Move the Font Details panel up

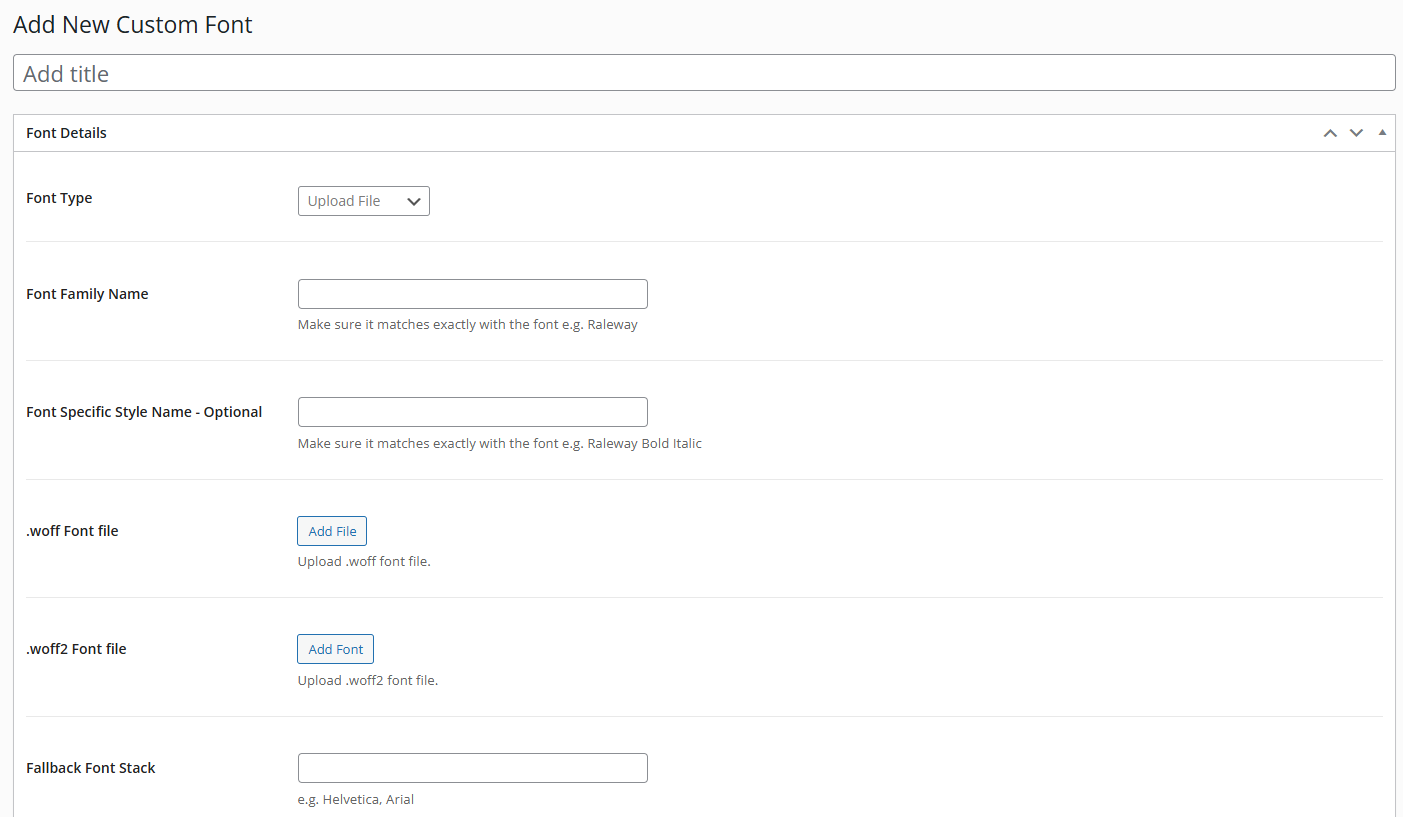tap(1330, 133)
